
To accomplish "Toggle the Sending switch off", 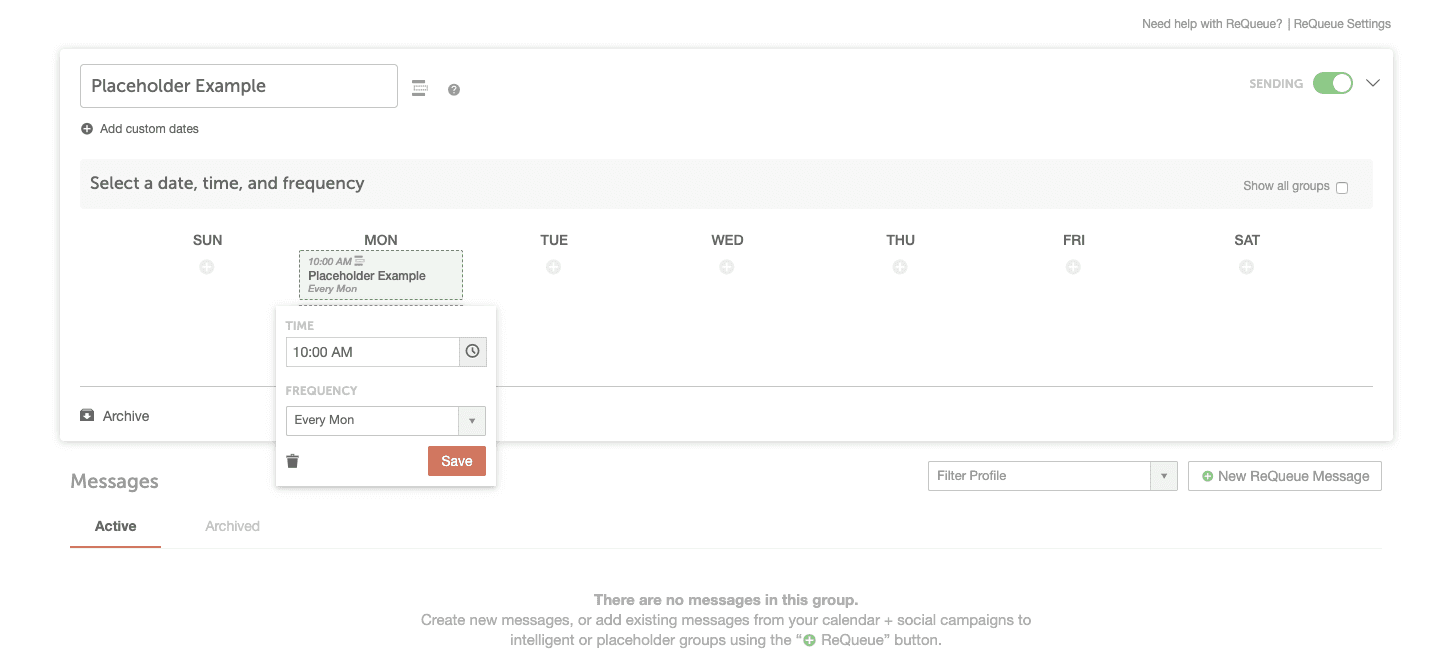I will coord(1332,83).
